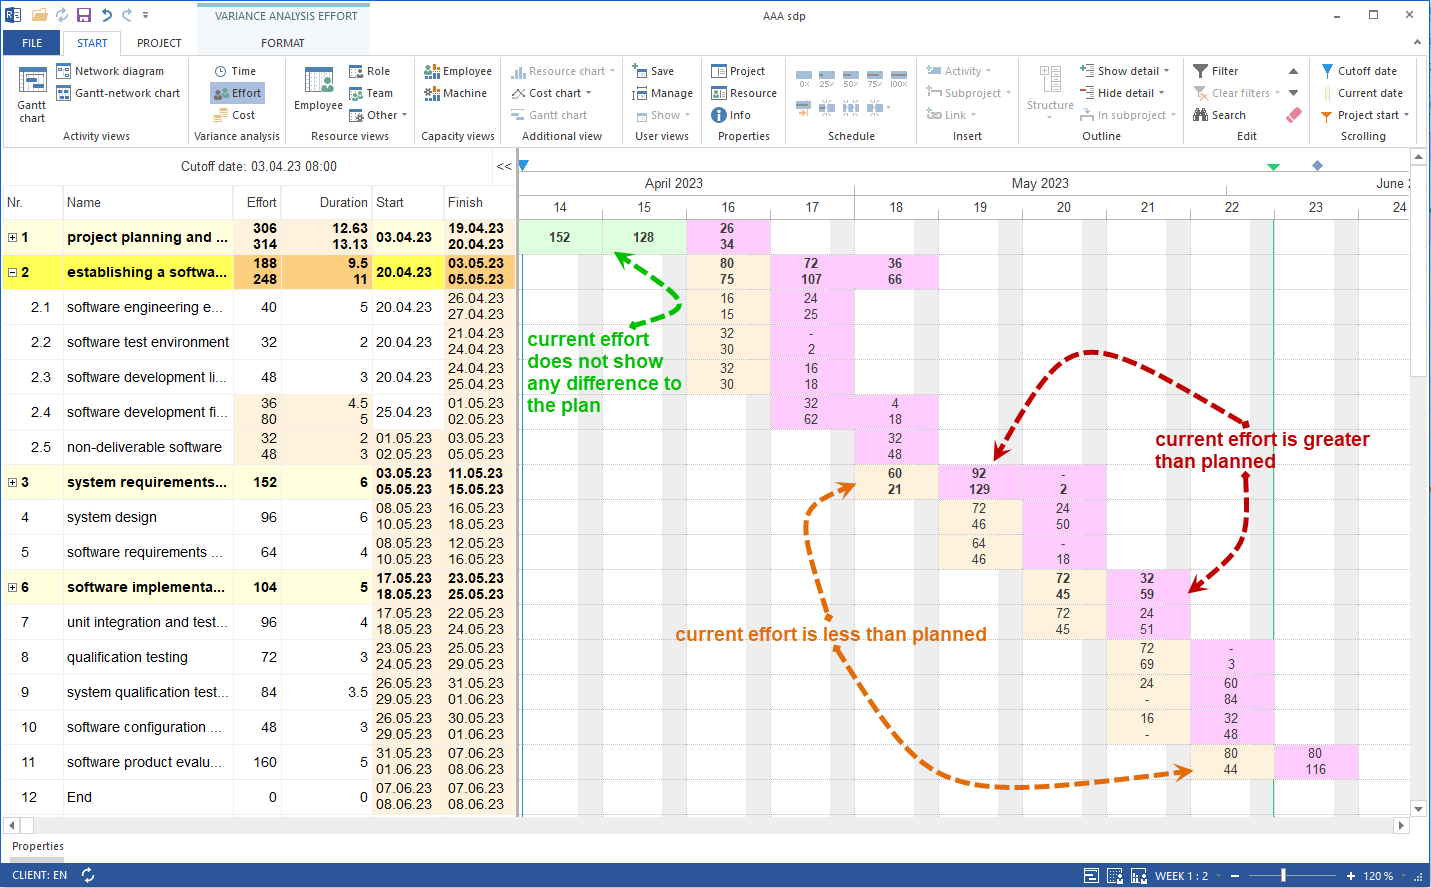Switch to the START tab
The height and width of the screenshot is (888, 1431).
[92, 43]
